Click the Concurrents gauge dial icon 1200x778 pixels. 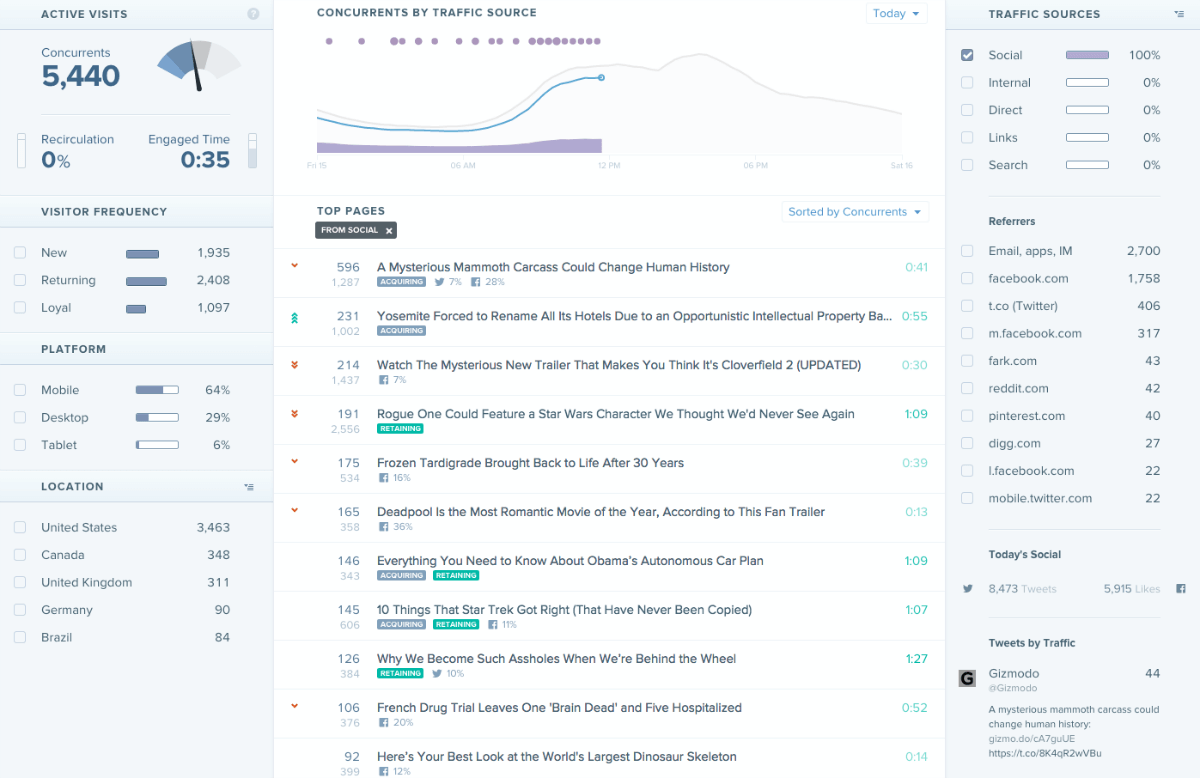click(x=196, y=68)
